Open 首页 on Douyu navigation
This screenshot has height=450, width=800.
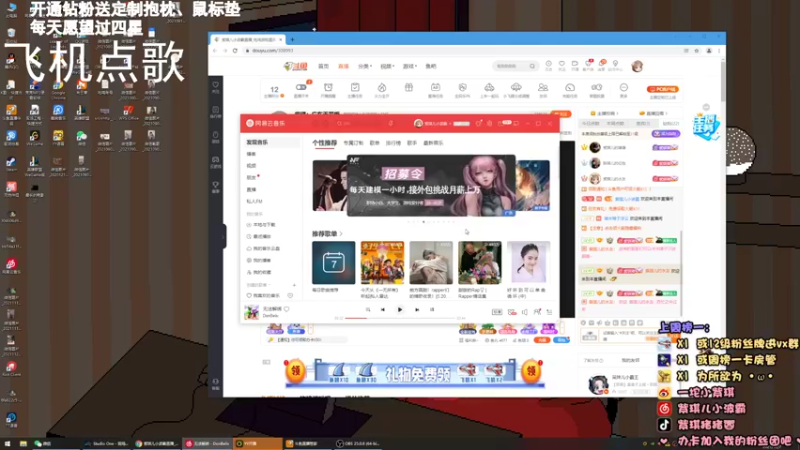pos(323,66)
